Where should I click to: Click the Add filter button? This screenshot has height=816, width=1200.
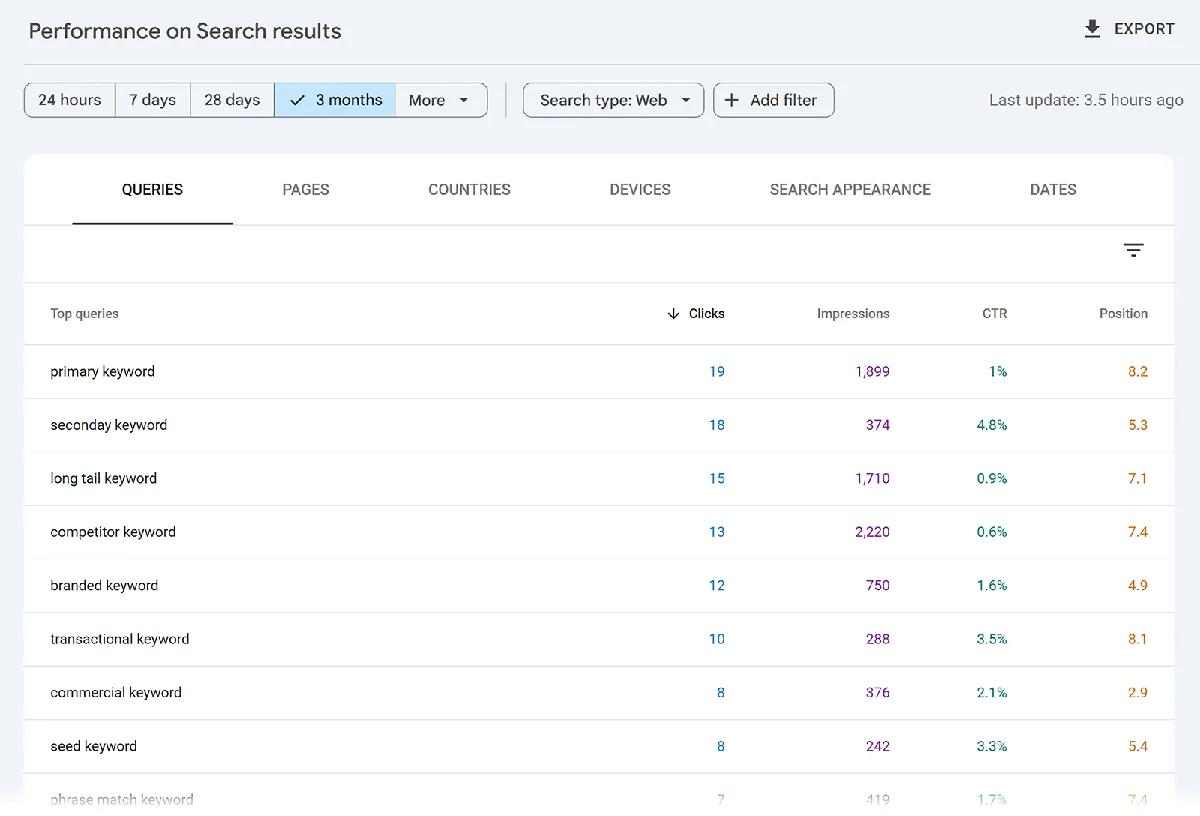774,100
